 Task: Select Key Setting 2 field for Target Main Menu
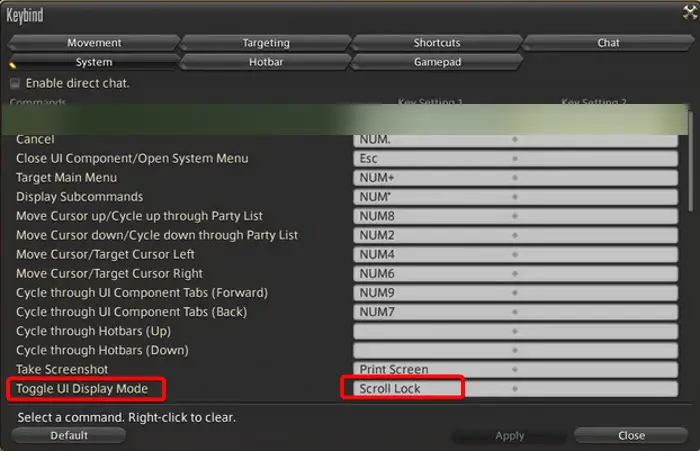597,178
